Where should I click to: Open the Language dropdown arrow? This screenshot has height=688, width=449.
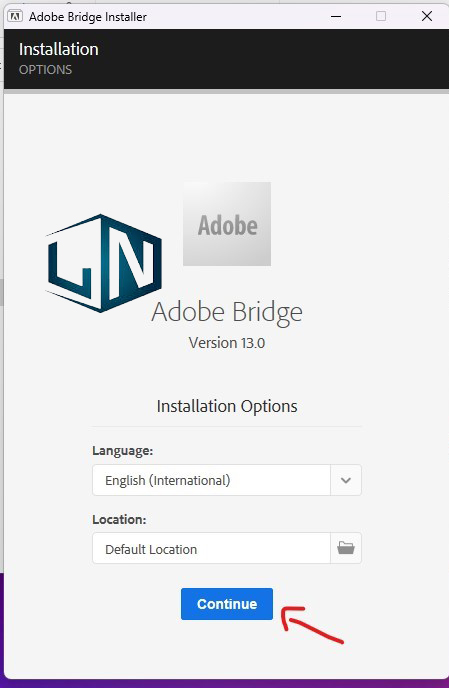(346, 480)
